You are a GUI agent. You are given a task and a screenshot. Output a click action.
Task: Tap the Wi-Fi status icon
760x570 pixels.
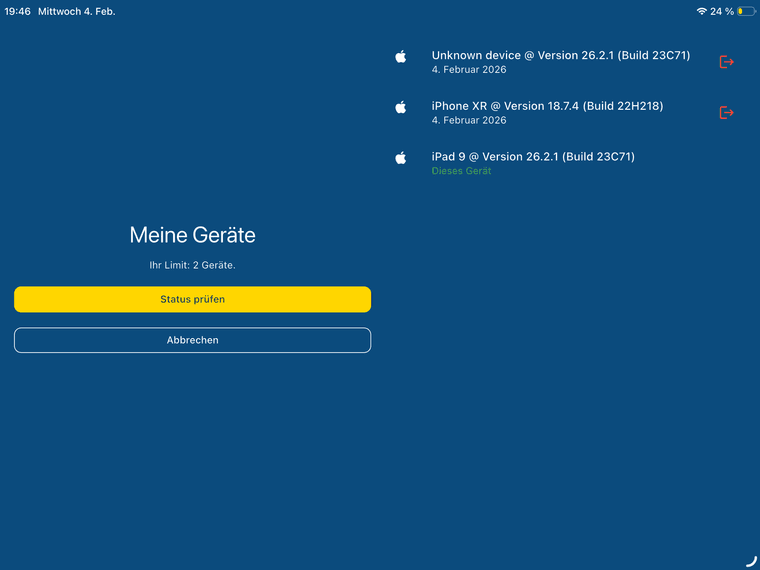coord(701,11)
